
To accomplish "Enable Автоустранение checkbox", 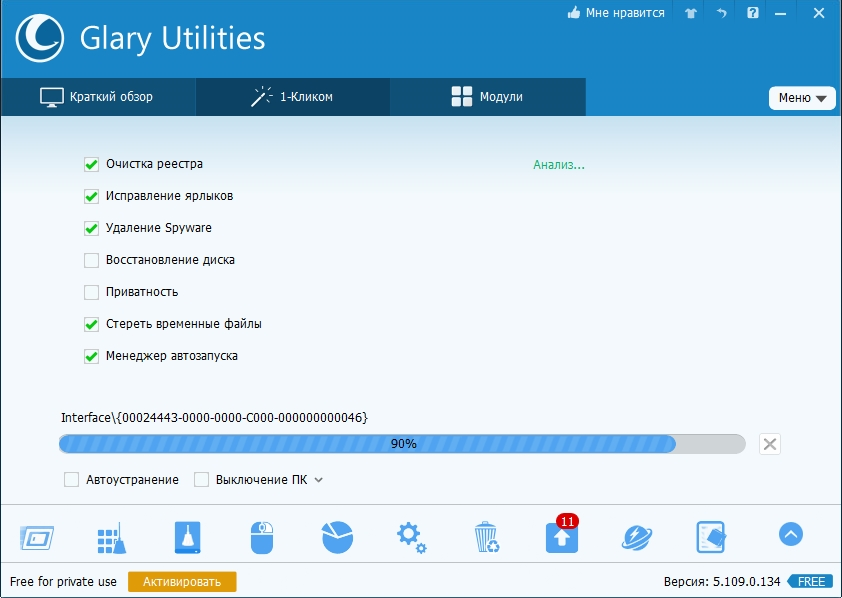I will 71,479.
